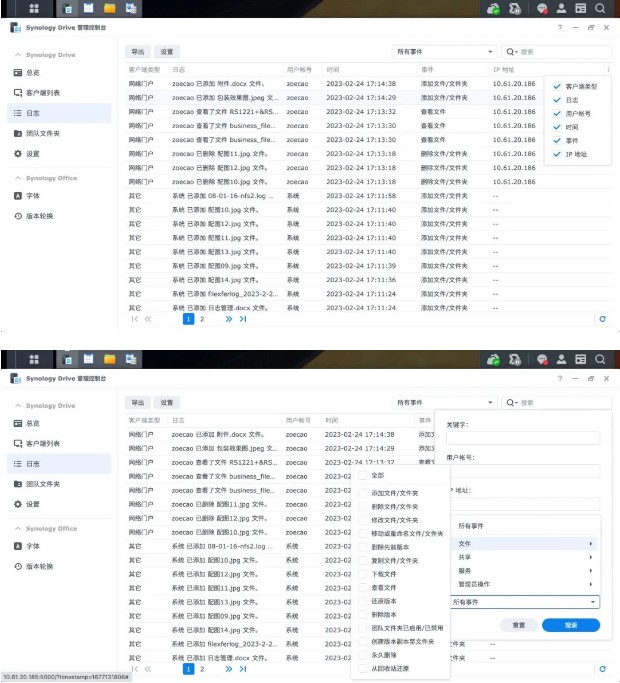Click the cloud sync status icon in upper taskbar

(493, 9)
